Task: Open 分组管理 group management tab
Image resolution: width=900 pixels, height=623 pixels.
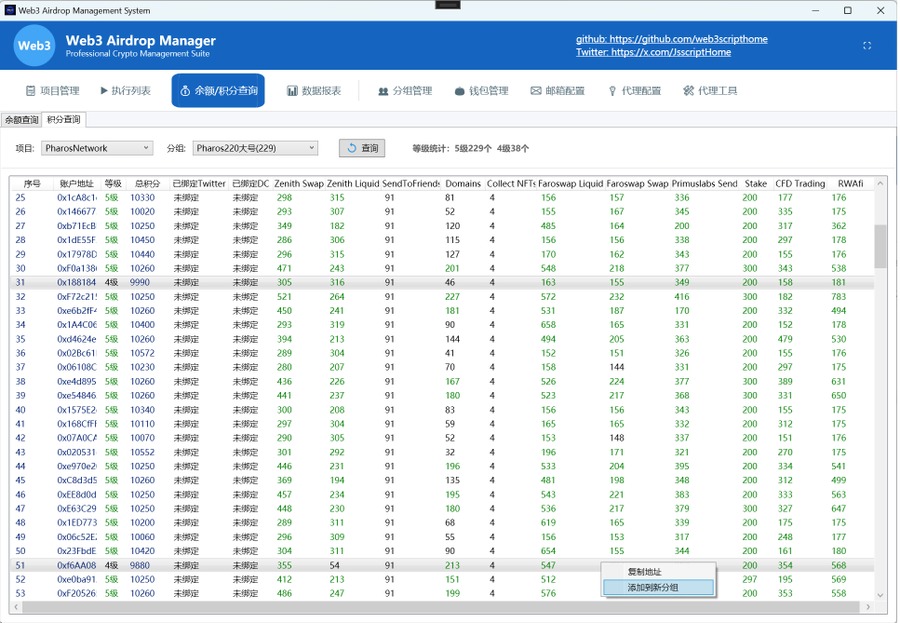Action: point(405,91)
